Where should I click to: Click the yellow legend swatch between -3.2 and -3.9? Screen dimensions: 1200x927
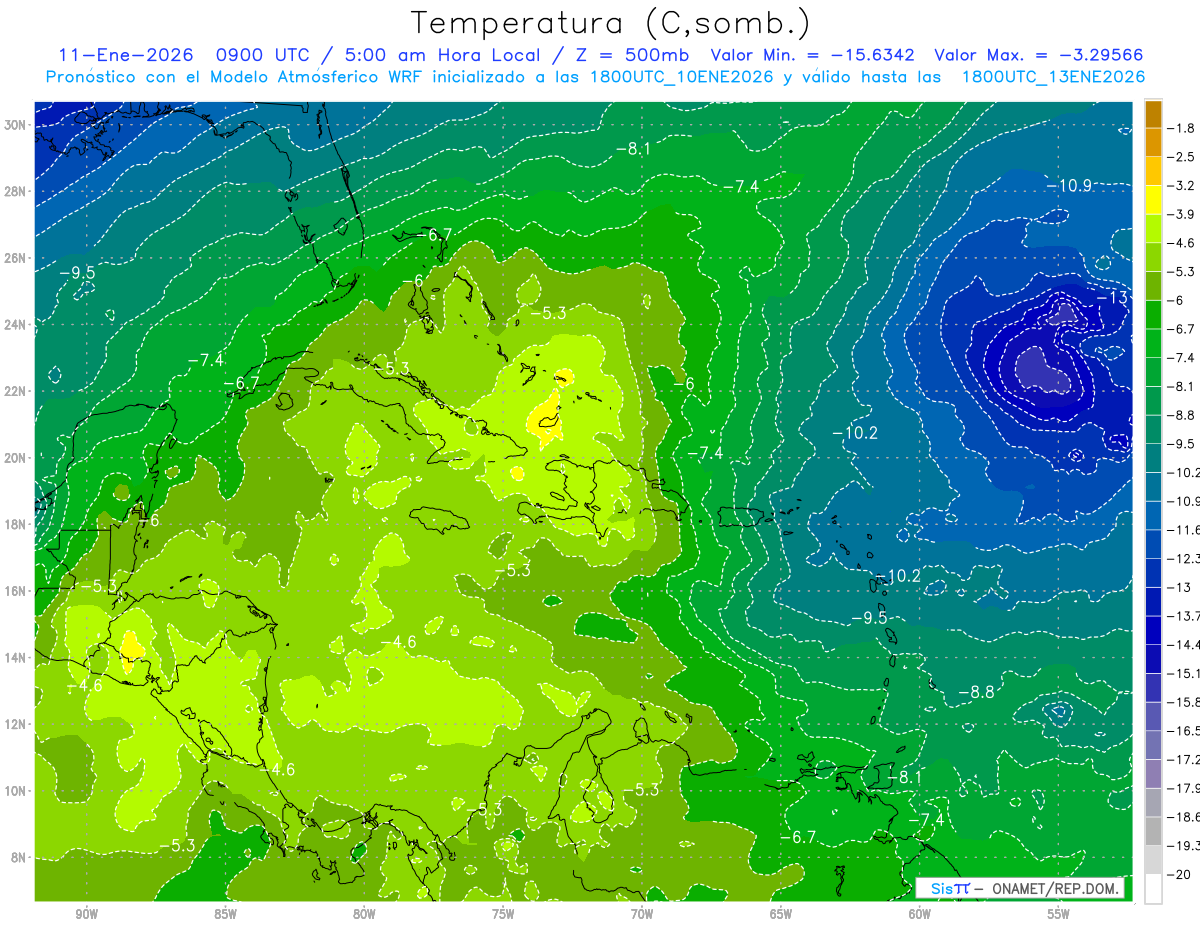1153,199
